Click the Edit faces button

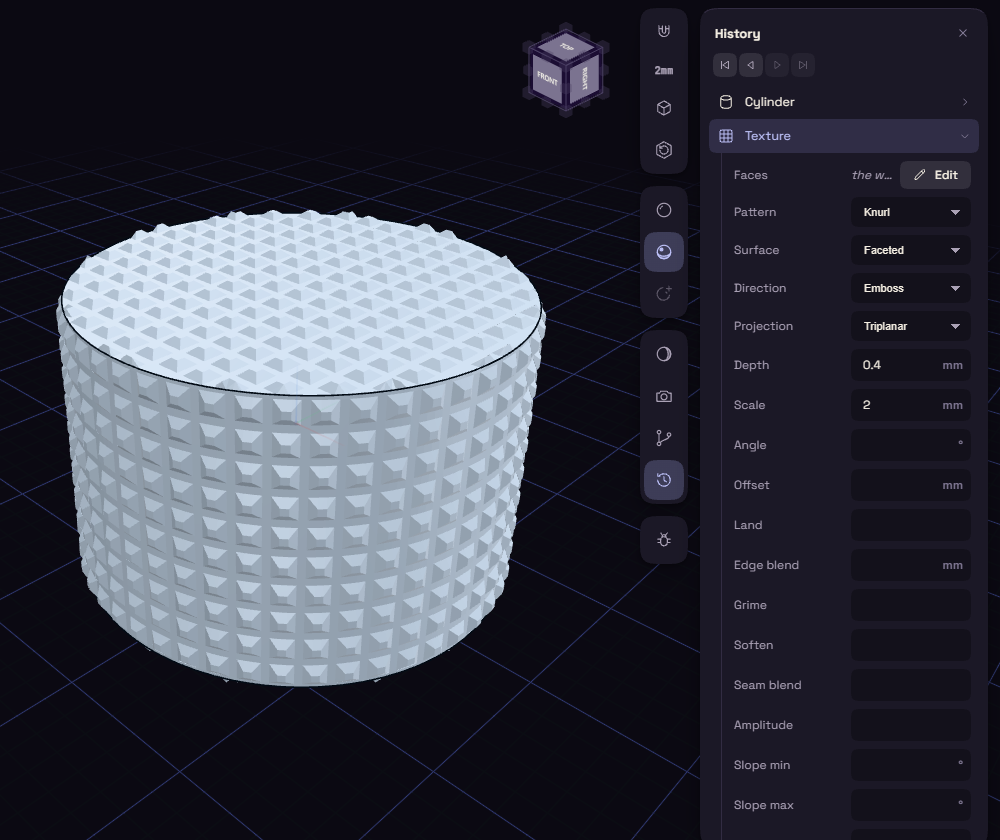pyautogui.click(x=935, y=175)
